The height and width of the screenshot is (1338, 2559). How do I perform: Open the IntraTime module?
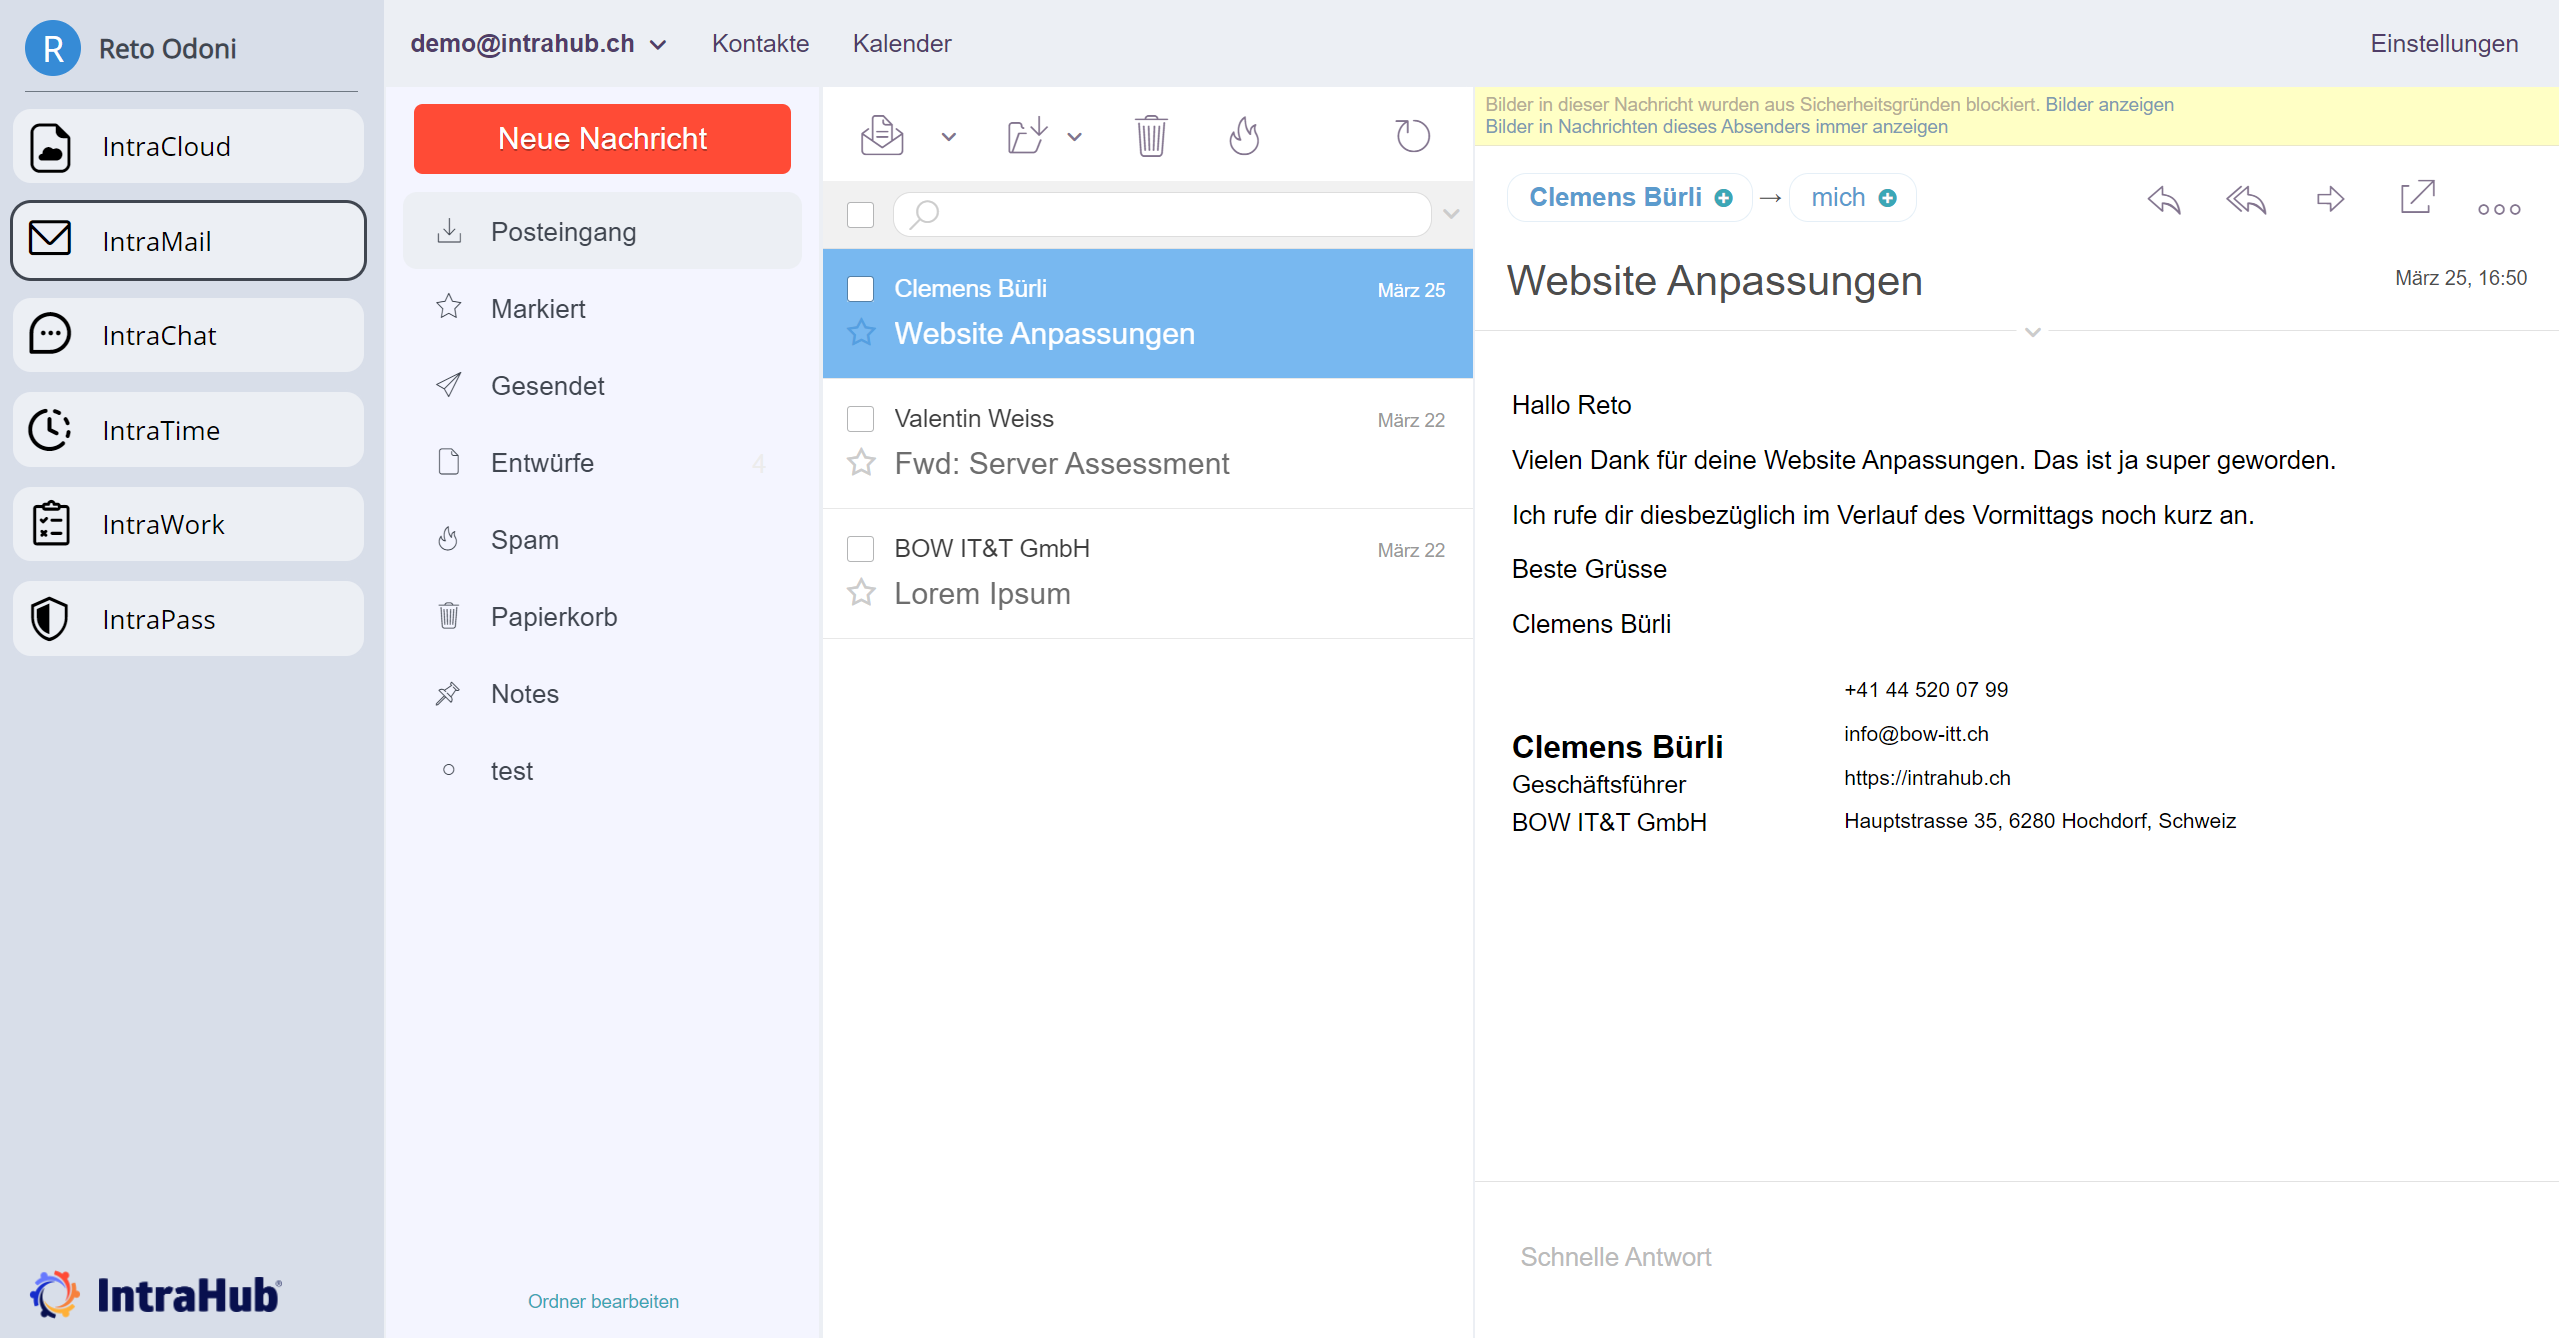tap(186, 430)
